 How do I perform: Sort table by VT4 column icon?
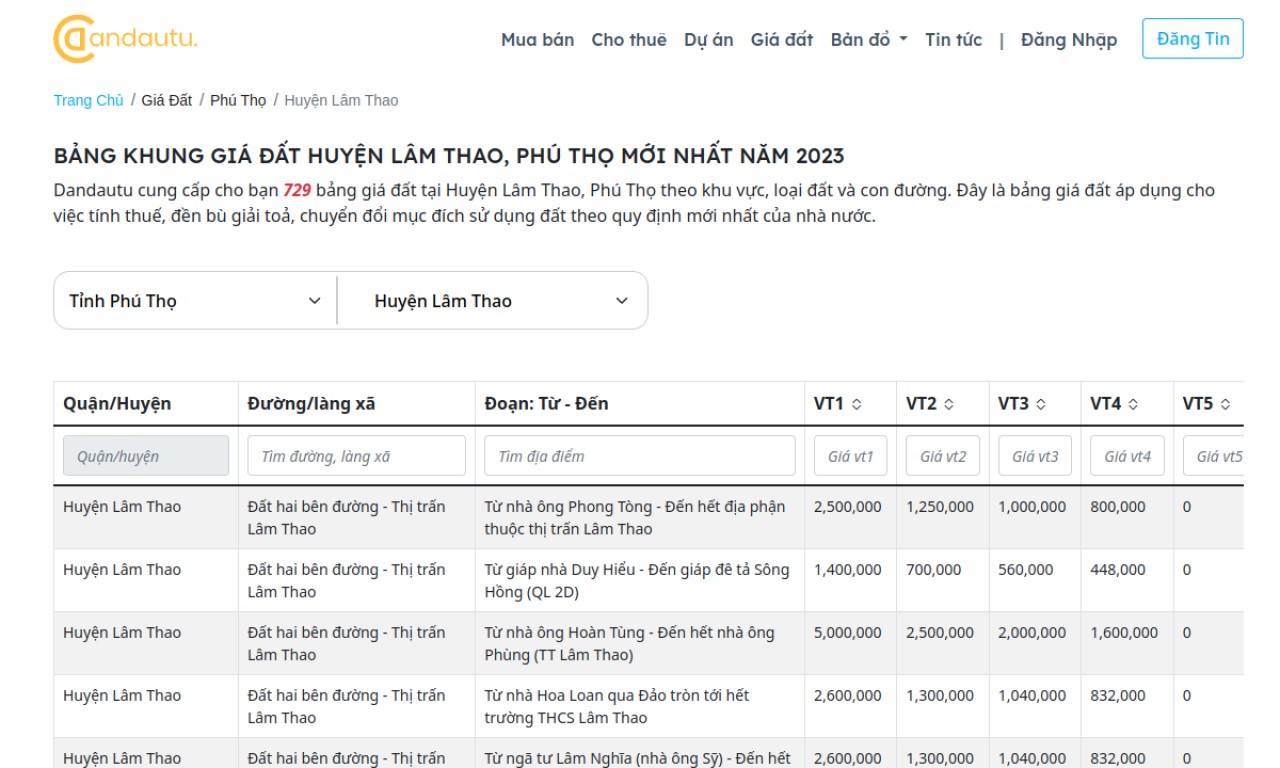(1133, 404)
